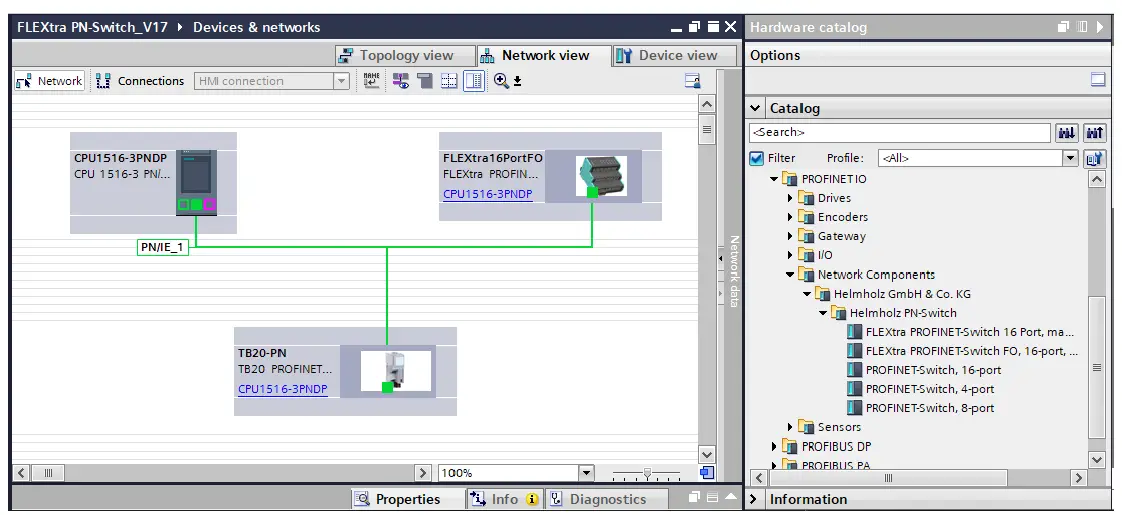Select the FLEXtra16PortFO switch image
Image resolution: width=1122 pixels, height=515 pixels.
pyautogui.click(x=601, y=176)
